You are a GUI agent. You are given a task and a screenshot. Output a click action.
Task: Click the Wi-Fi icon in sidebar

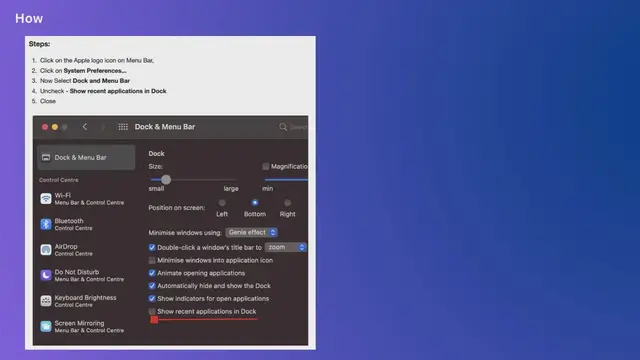(46, 199)
